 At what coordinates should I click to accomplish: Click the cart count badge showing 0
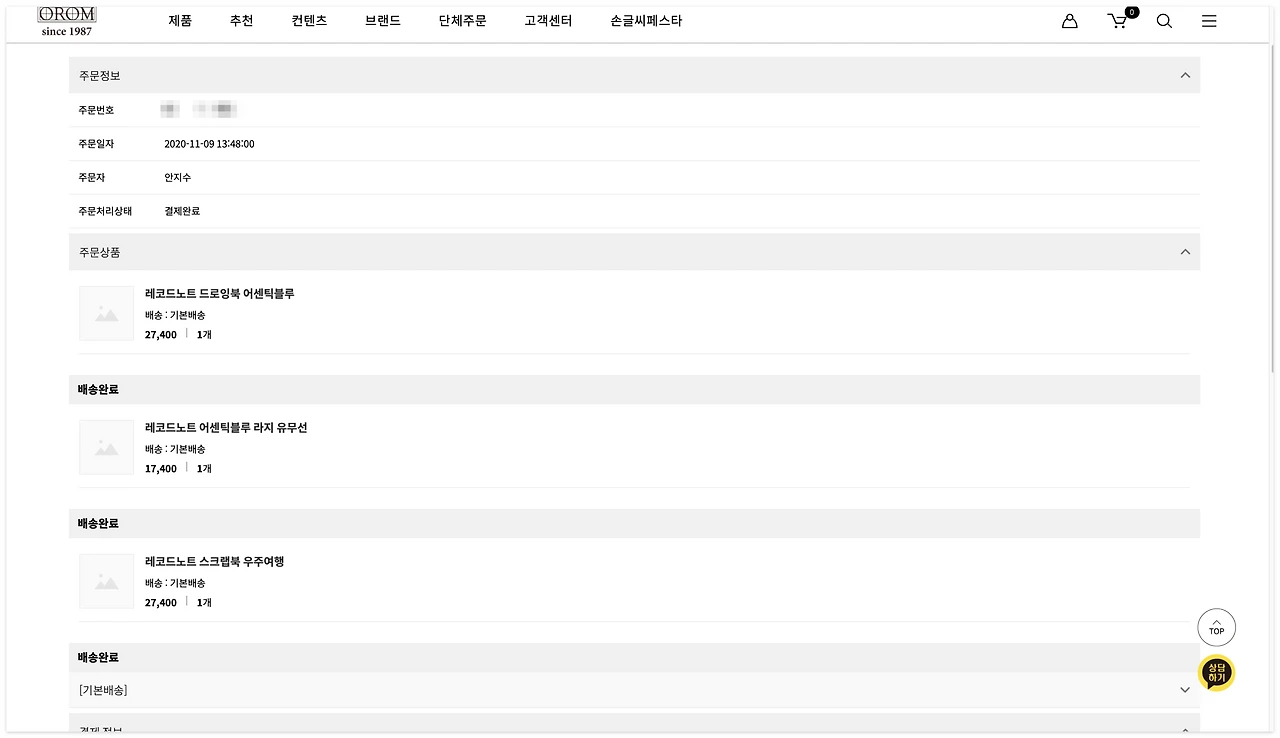click(1132, 12)
